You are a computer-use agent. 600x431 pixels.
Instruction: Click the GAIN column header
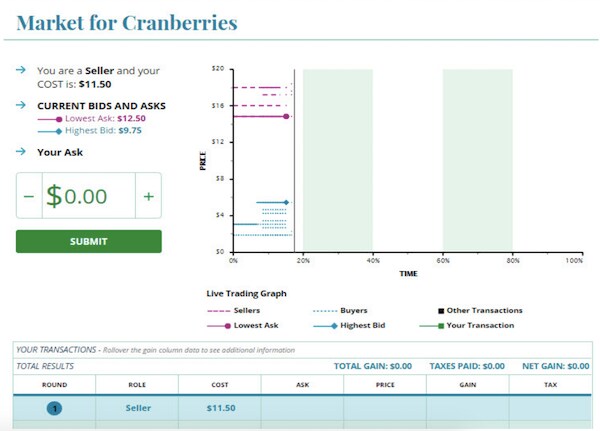point(467,384)
